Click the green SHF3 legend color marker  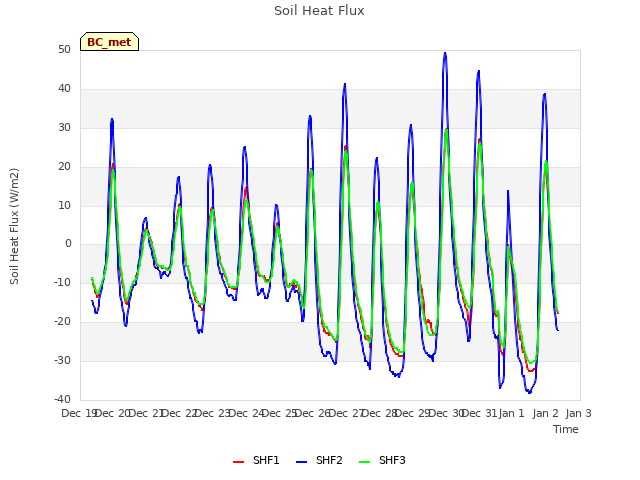(x=364, y=462)
